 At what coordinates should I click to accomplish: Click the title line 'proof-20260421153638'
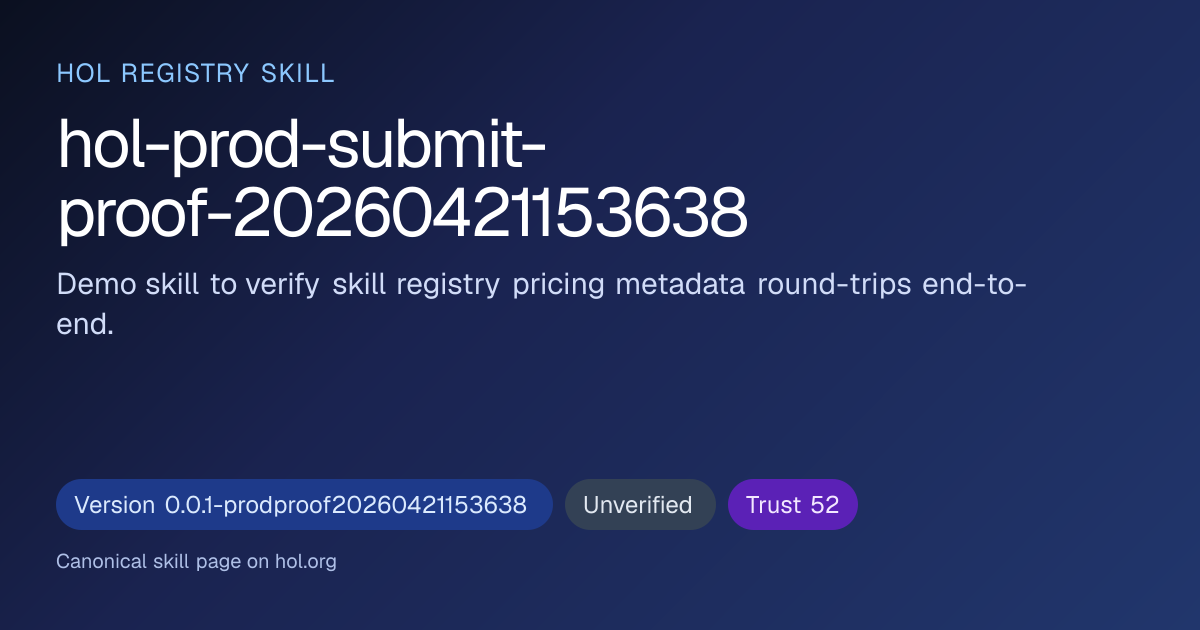[x=402, y=212]
